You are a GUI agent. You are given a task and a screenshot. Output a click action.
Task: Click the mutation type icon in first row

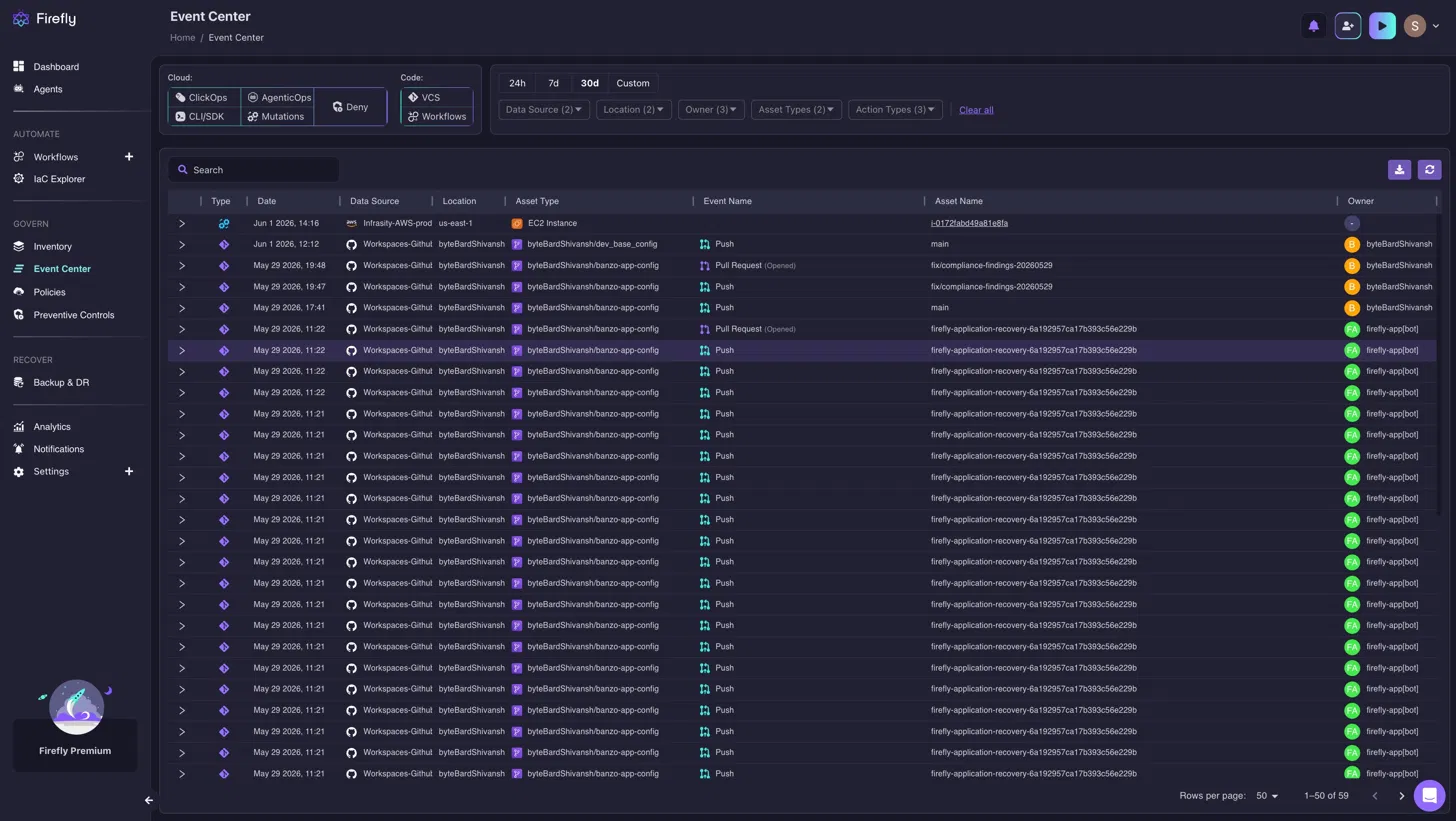click(224, 224)
